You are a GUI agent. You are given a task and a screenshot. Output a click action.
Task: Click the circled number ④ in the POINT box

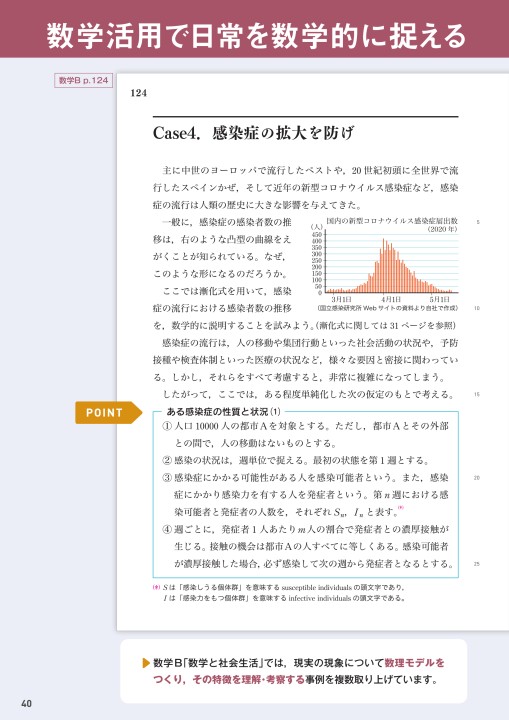tap(167, 529)
